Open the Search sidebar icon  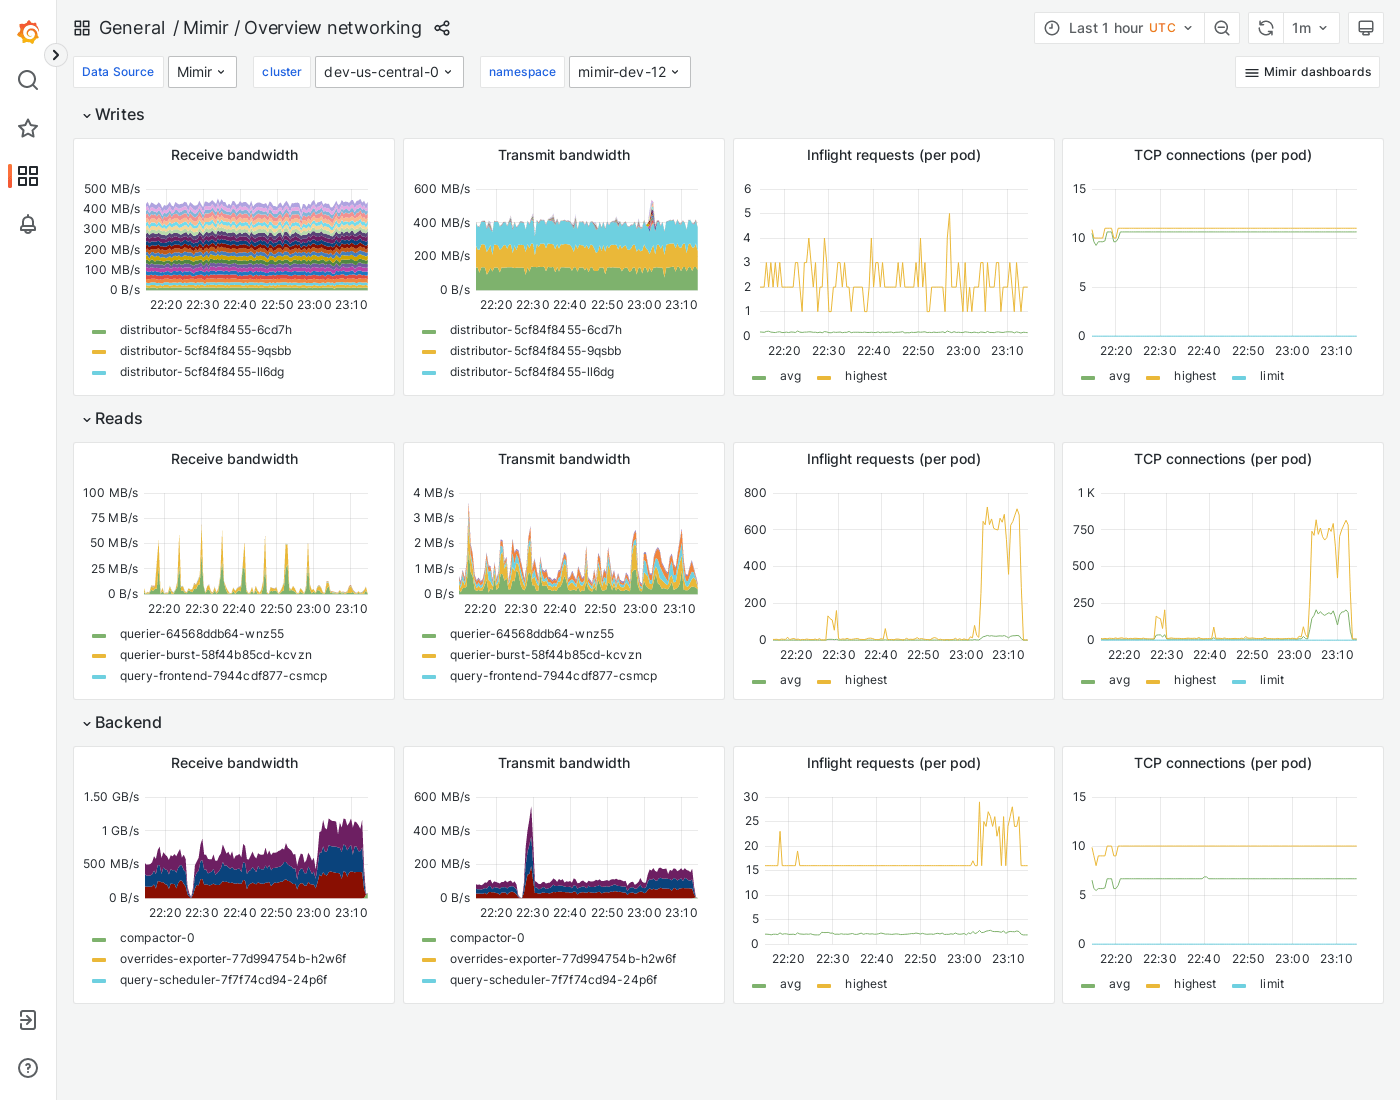(x=28, y=80)
